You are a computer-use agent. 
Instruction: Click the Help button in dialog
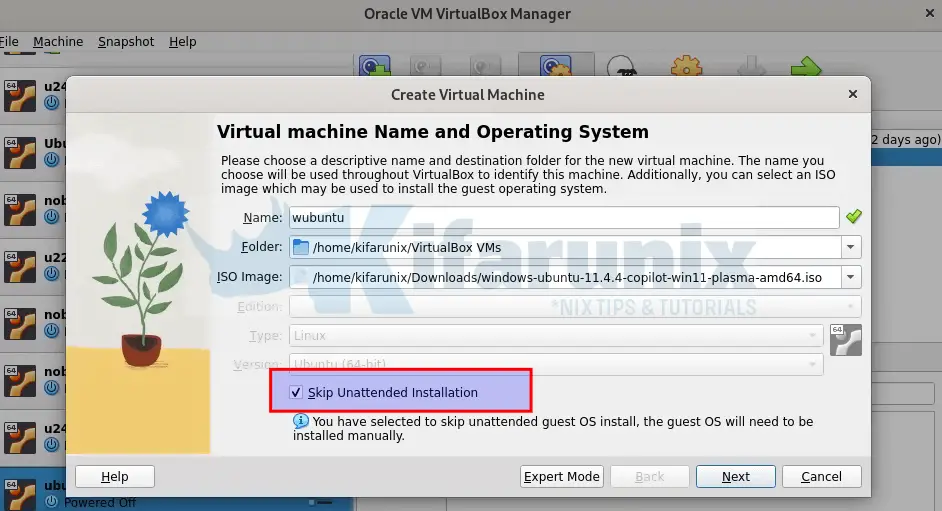point(115,476)
